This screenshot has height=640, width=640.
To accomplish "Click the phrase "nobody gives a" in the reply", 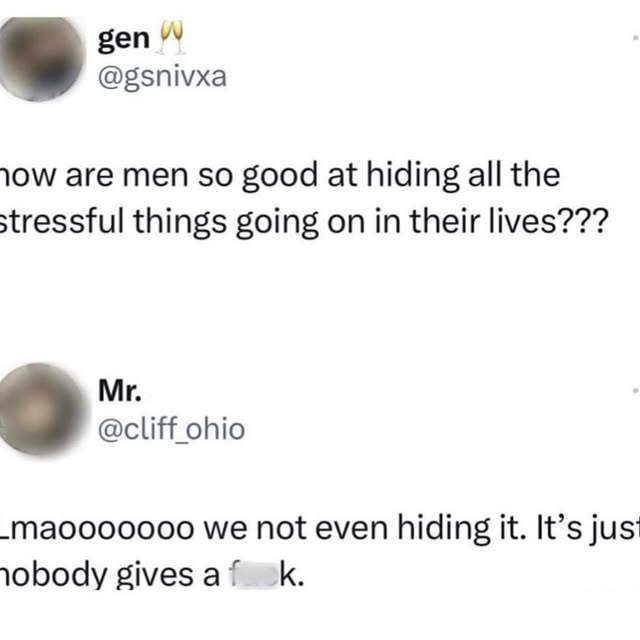I will [109, 576].
